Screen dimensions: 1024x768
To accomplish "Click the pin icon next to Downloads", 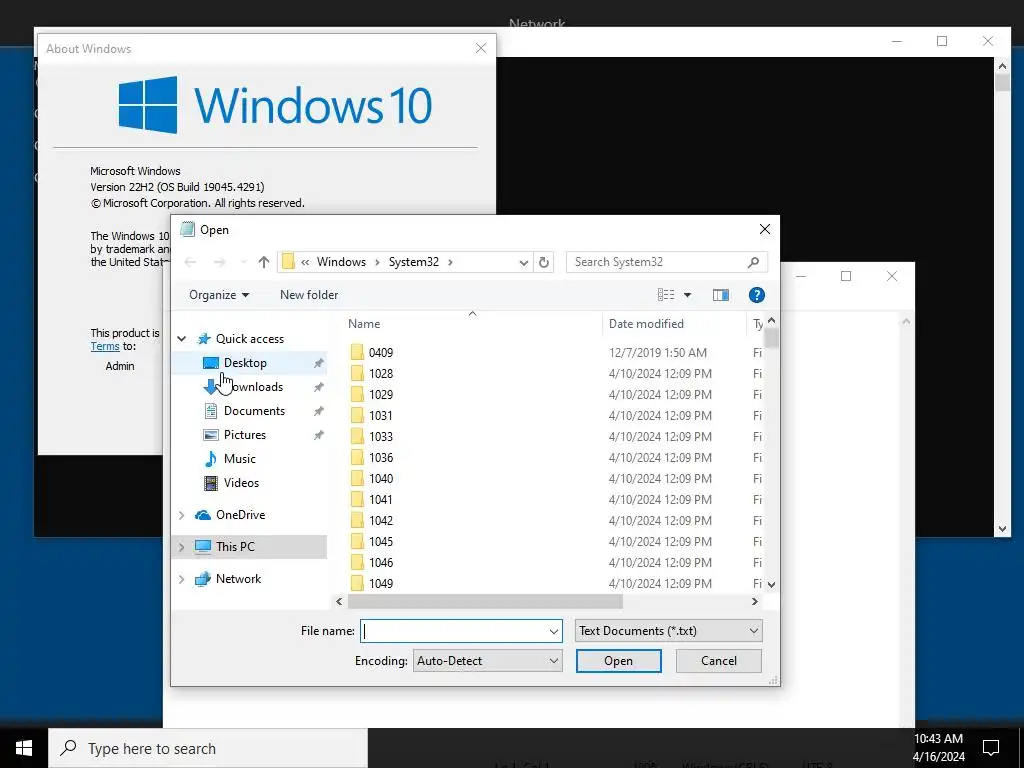I will point(318,387).
